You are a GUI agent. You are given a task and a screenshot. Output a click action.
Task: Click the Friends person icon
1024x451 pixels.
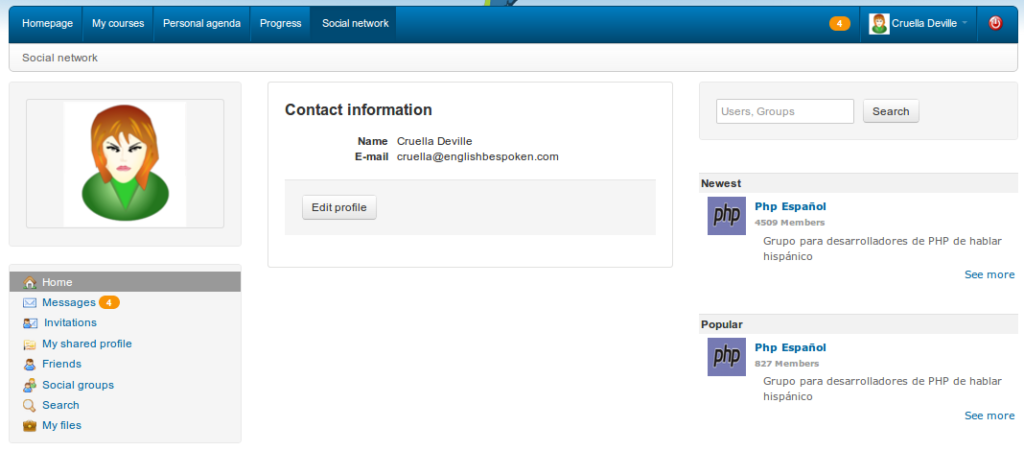(x=30, y=364)
